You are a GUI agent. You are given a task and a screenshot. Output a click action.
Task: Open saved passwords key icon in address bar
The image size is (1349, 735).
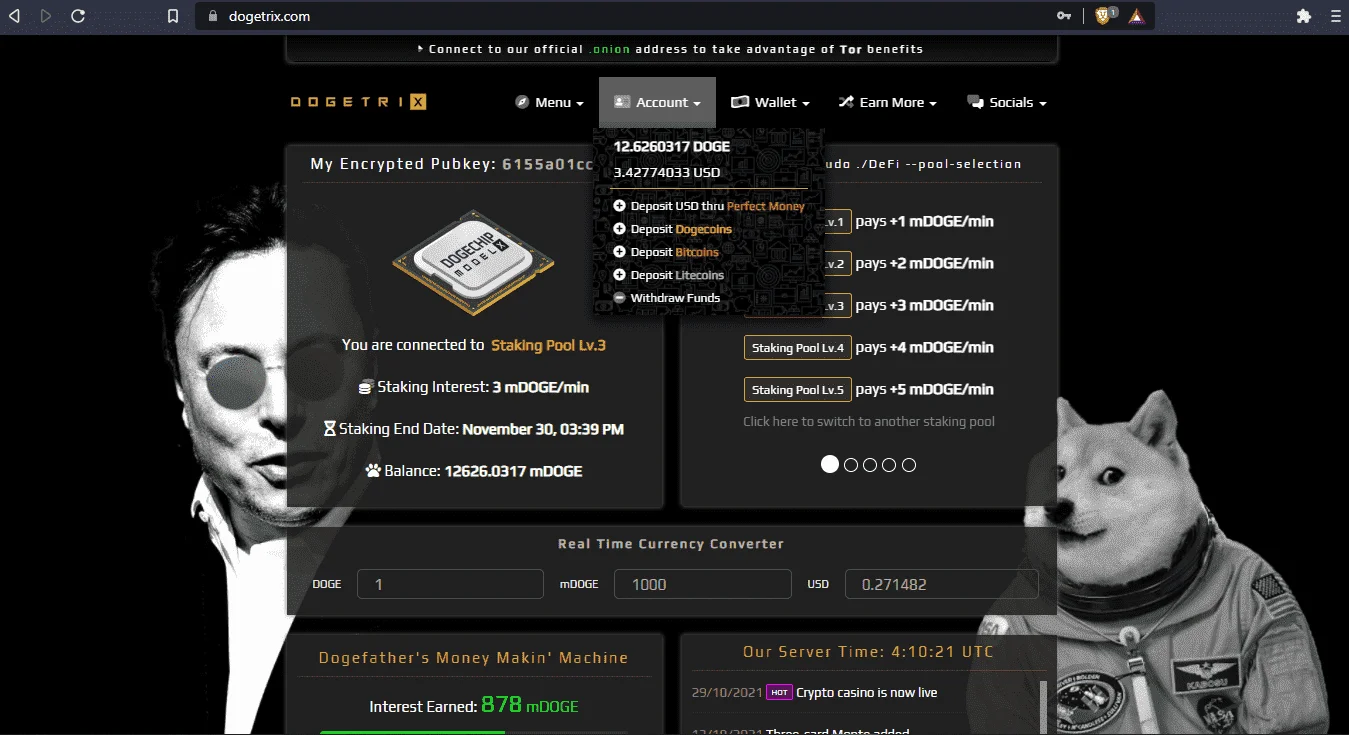(x=1064, y=16)
